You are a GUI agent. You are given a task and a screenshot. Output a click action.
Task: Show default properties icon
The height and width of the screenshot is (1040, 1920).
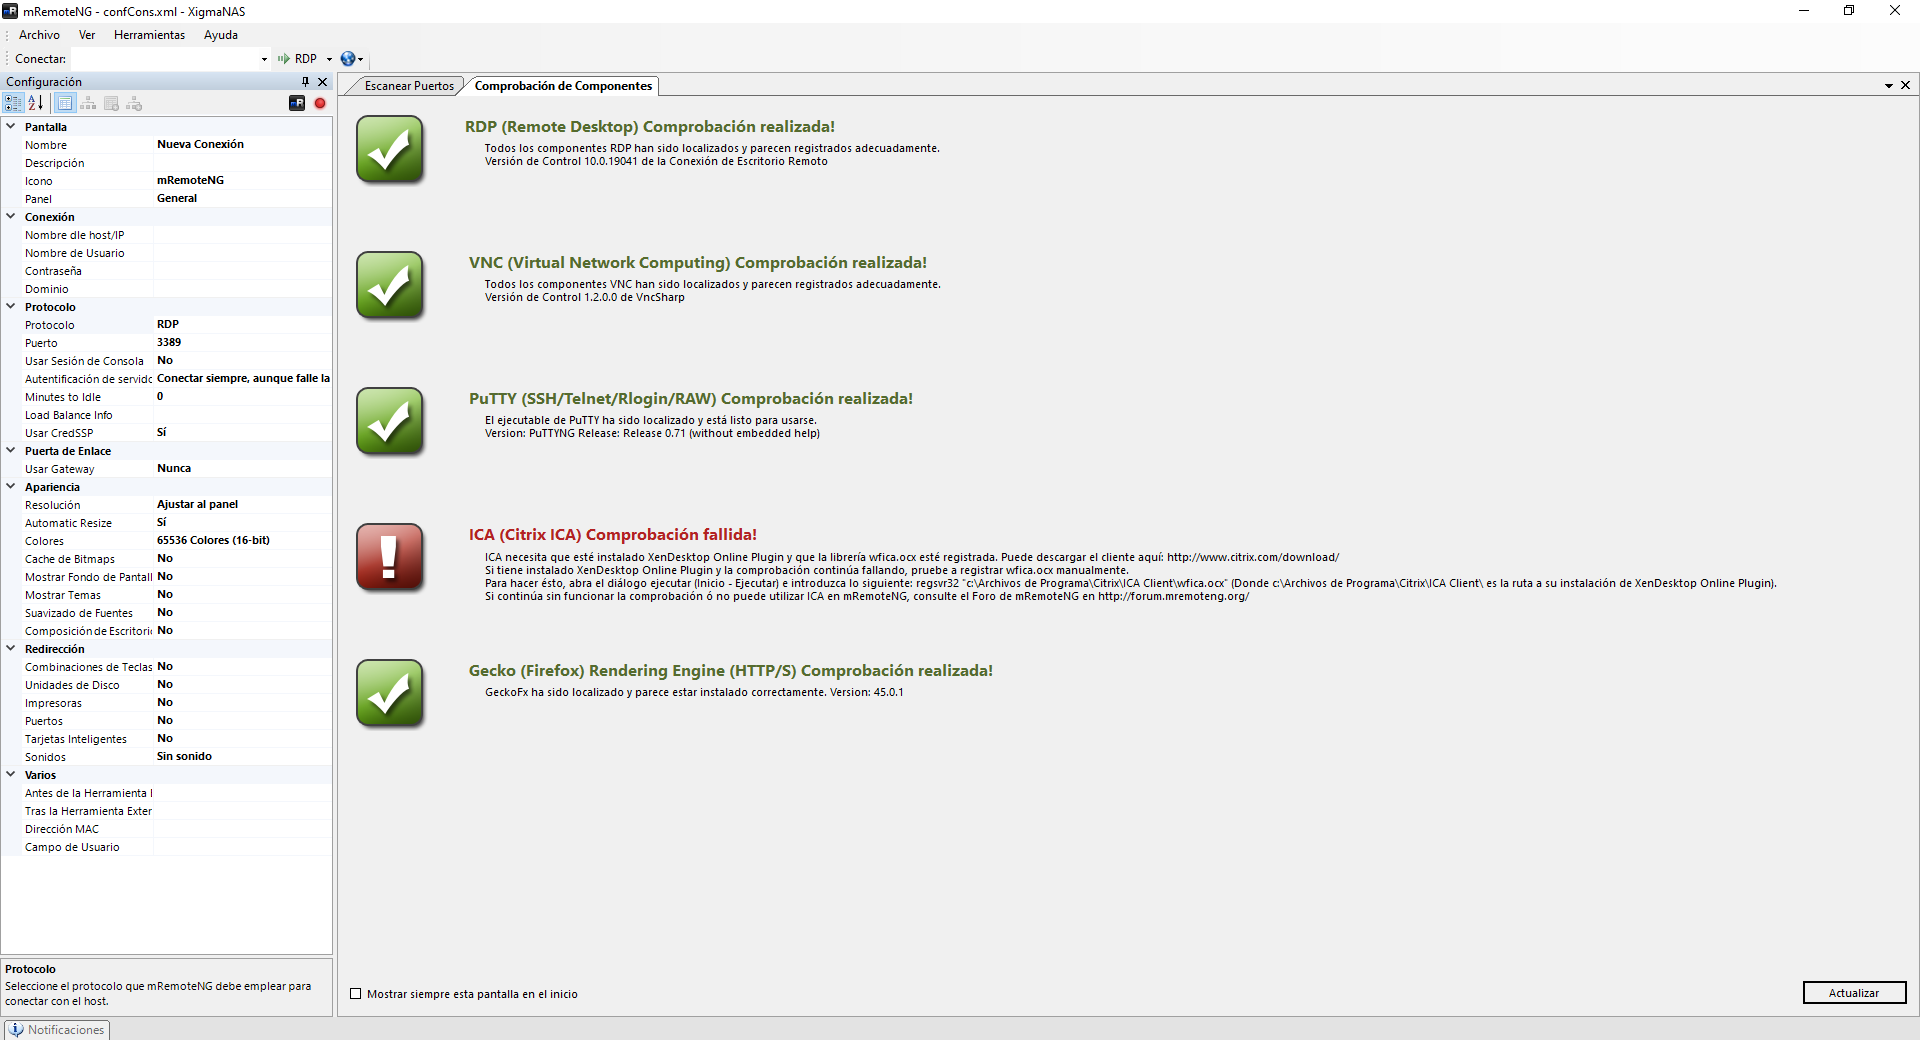[111, 103]
